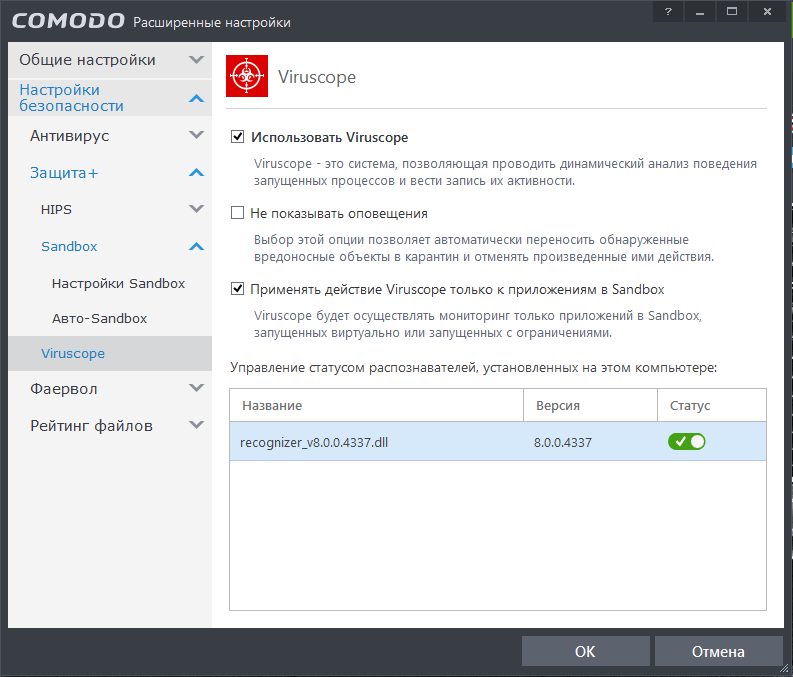This screenshot has width=793, height=677.
Task: Click Расширенные настройки title text
Action: 212,22
